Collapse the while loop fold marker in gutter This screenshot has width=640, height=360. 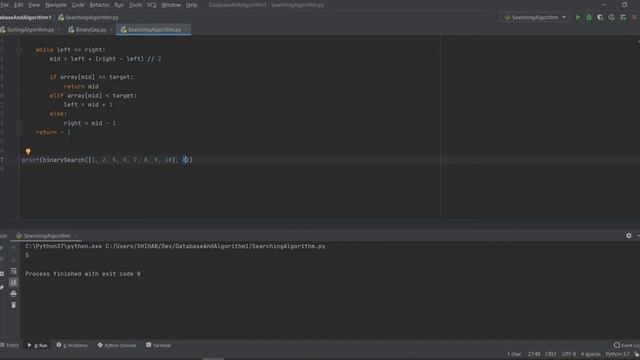pyautogui.click(x=19, y=50)
